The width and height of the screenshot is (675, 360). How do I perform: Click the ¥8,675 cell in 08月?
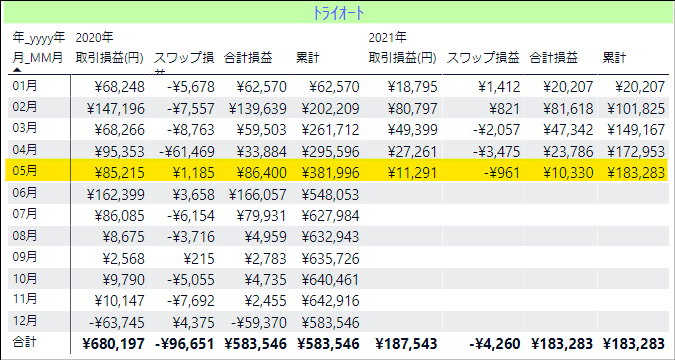124,237
